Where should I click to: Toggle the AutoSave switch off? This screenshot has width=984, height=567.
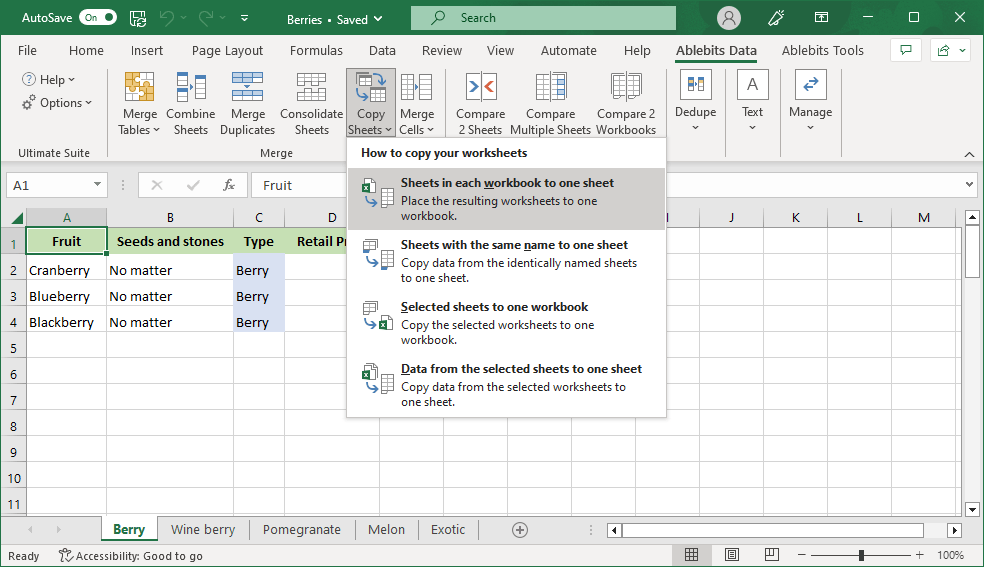(x=97, y=18)
